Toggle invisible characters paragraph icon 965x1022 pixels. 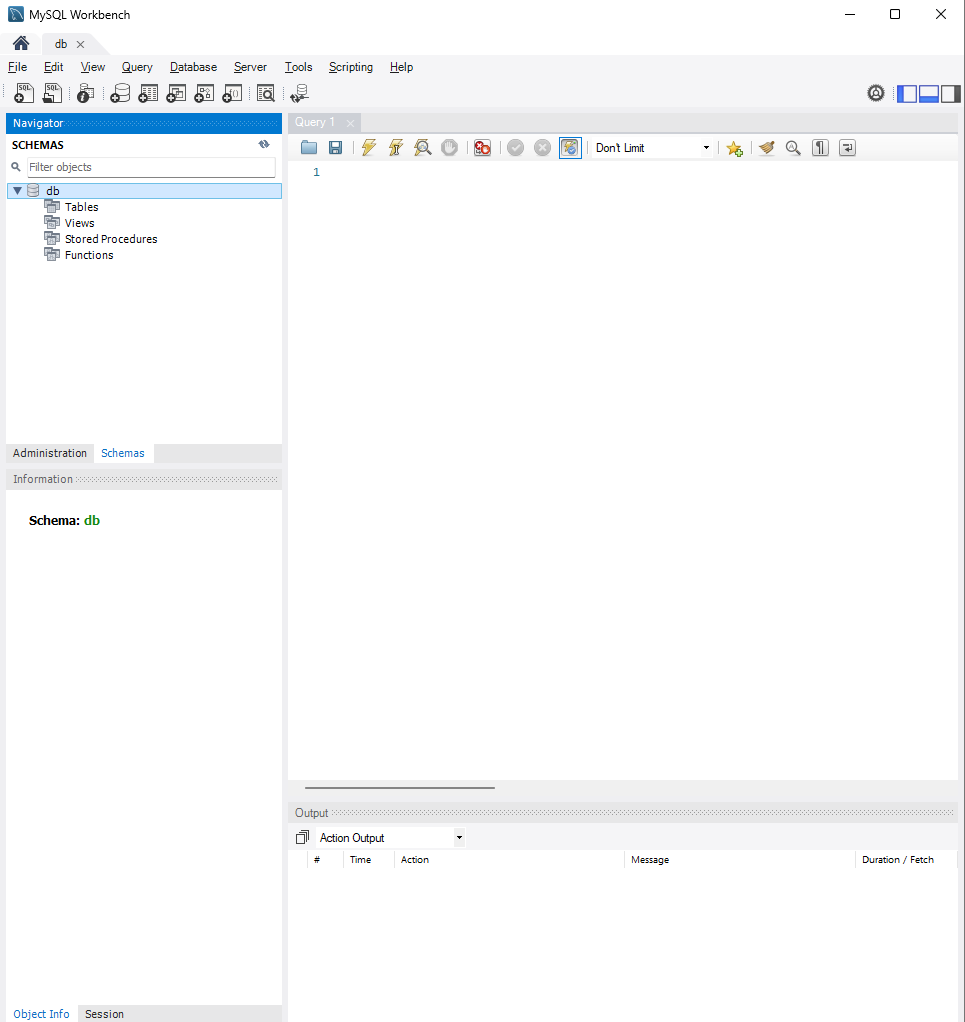click(820, 148)
